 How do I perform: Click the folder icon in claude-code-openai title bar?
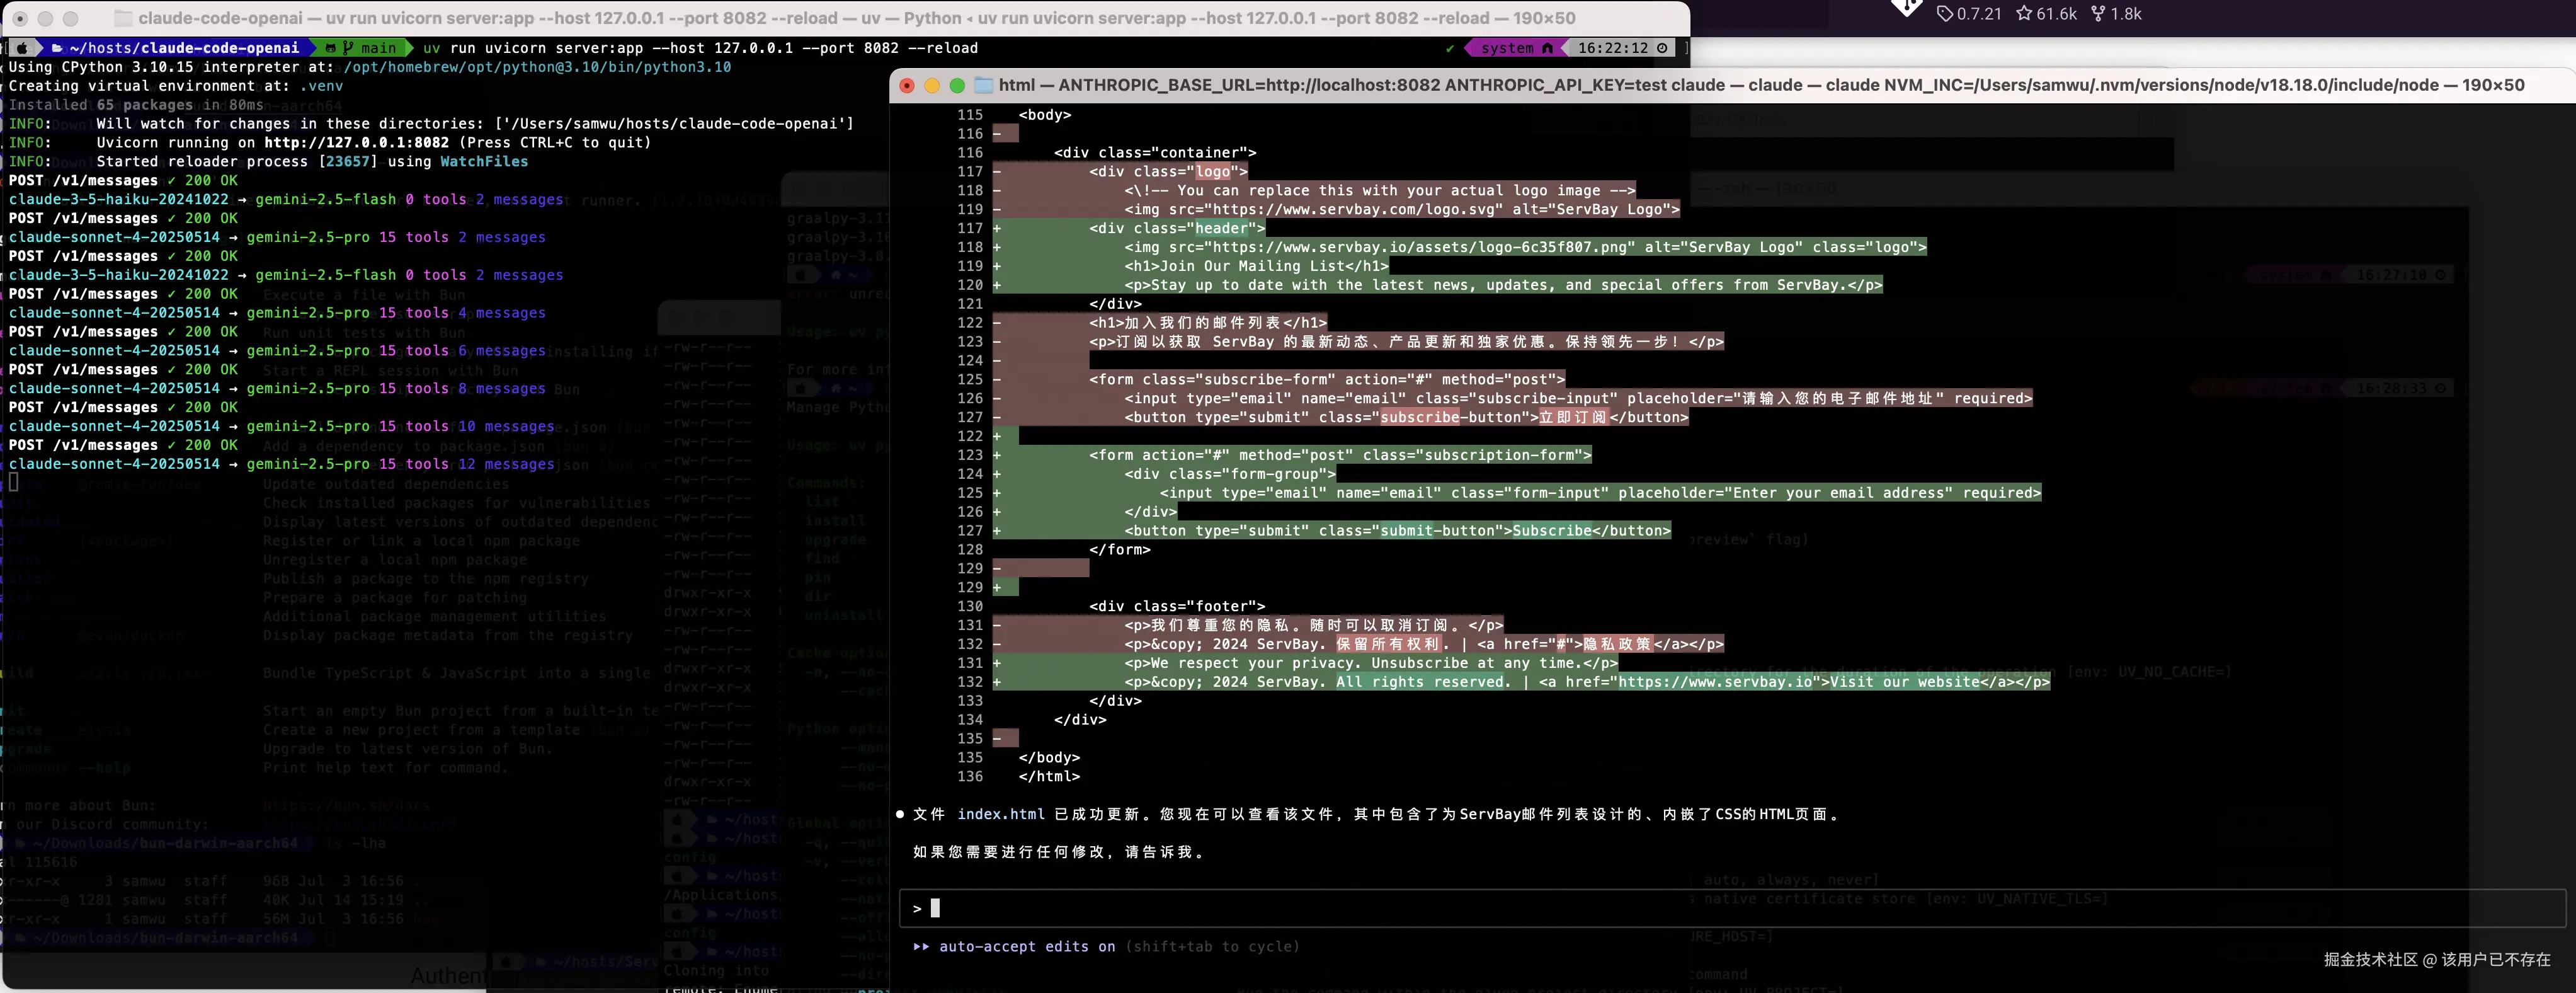[123, 18]
